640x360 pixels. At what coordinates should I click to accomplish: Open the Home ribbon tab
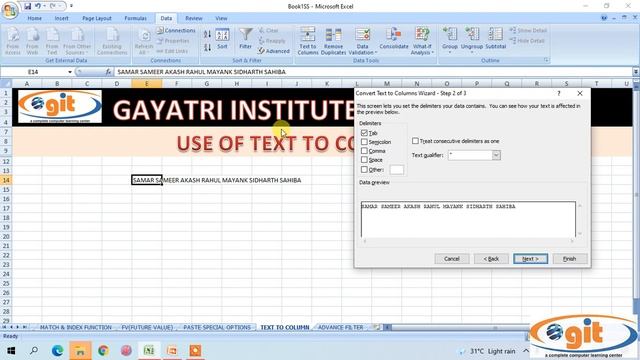(x=34, y=18)
